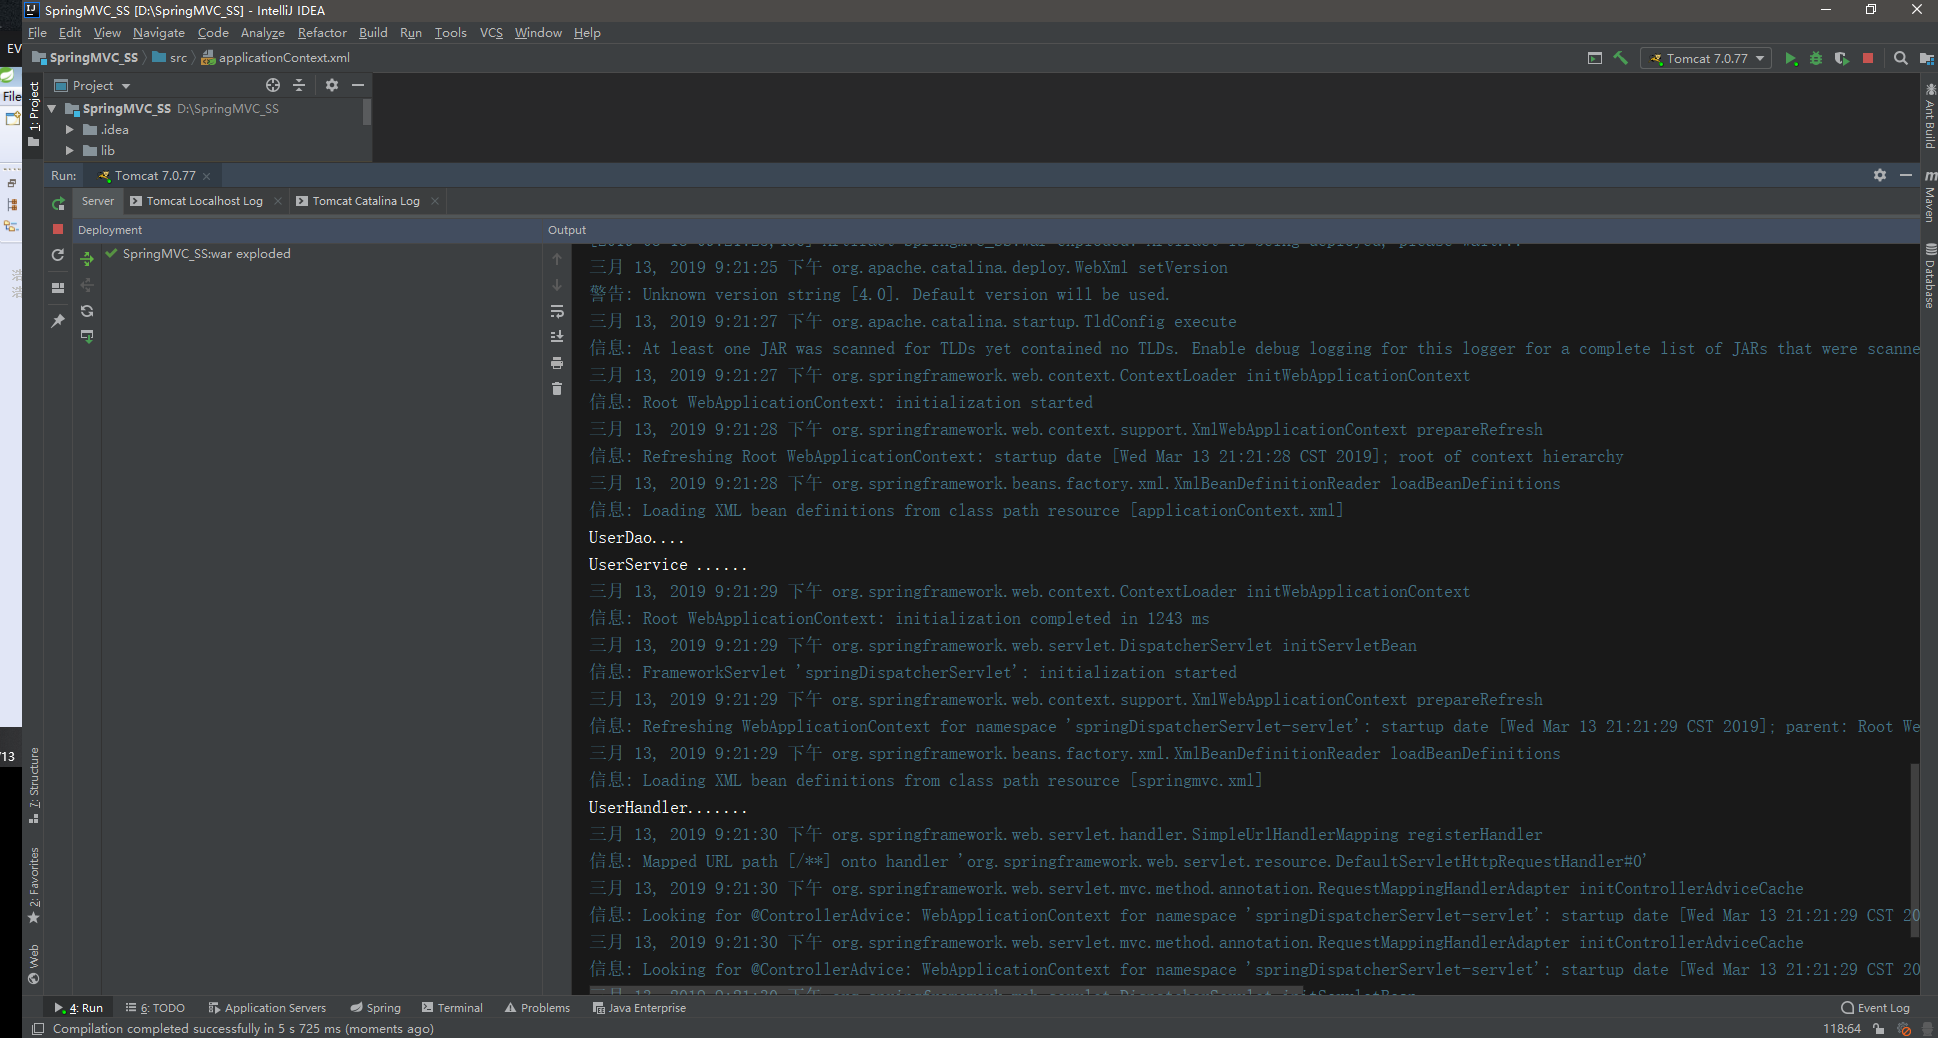The width and height of the screenshot is (1938, 1038).
Task: Open the Problems tool window
Action: coord(537,1008)
